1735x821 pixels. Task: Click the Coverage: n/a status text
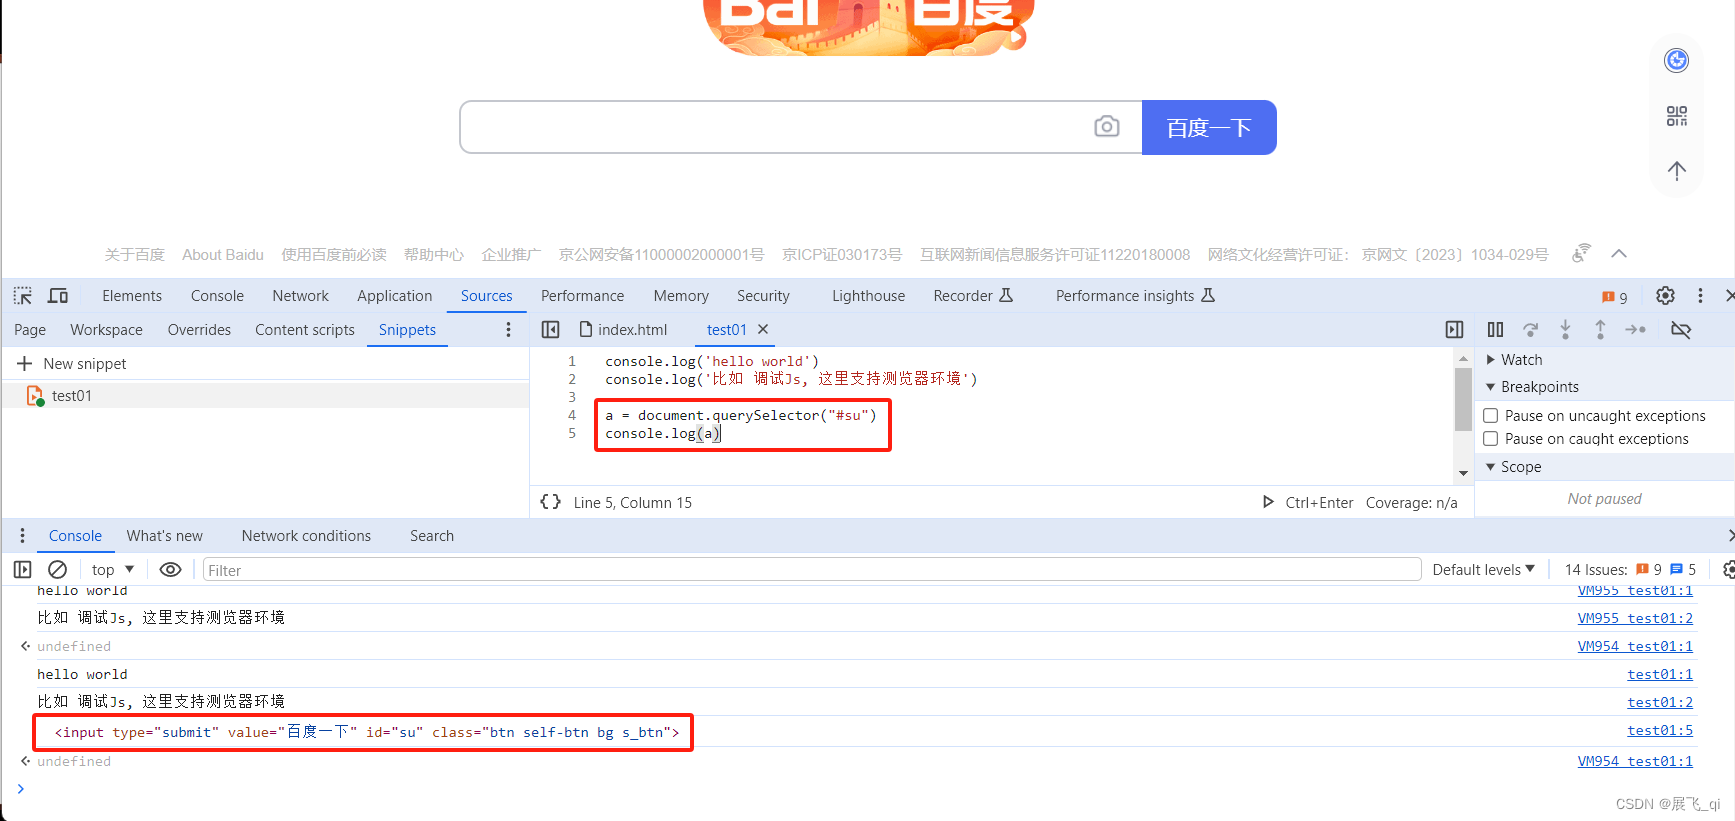coord(1411,503)
